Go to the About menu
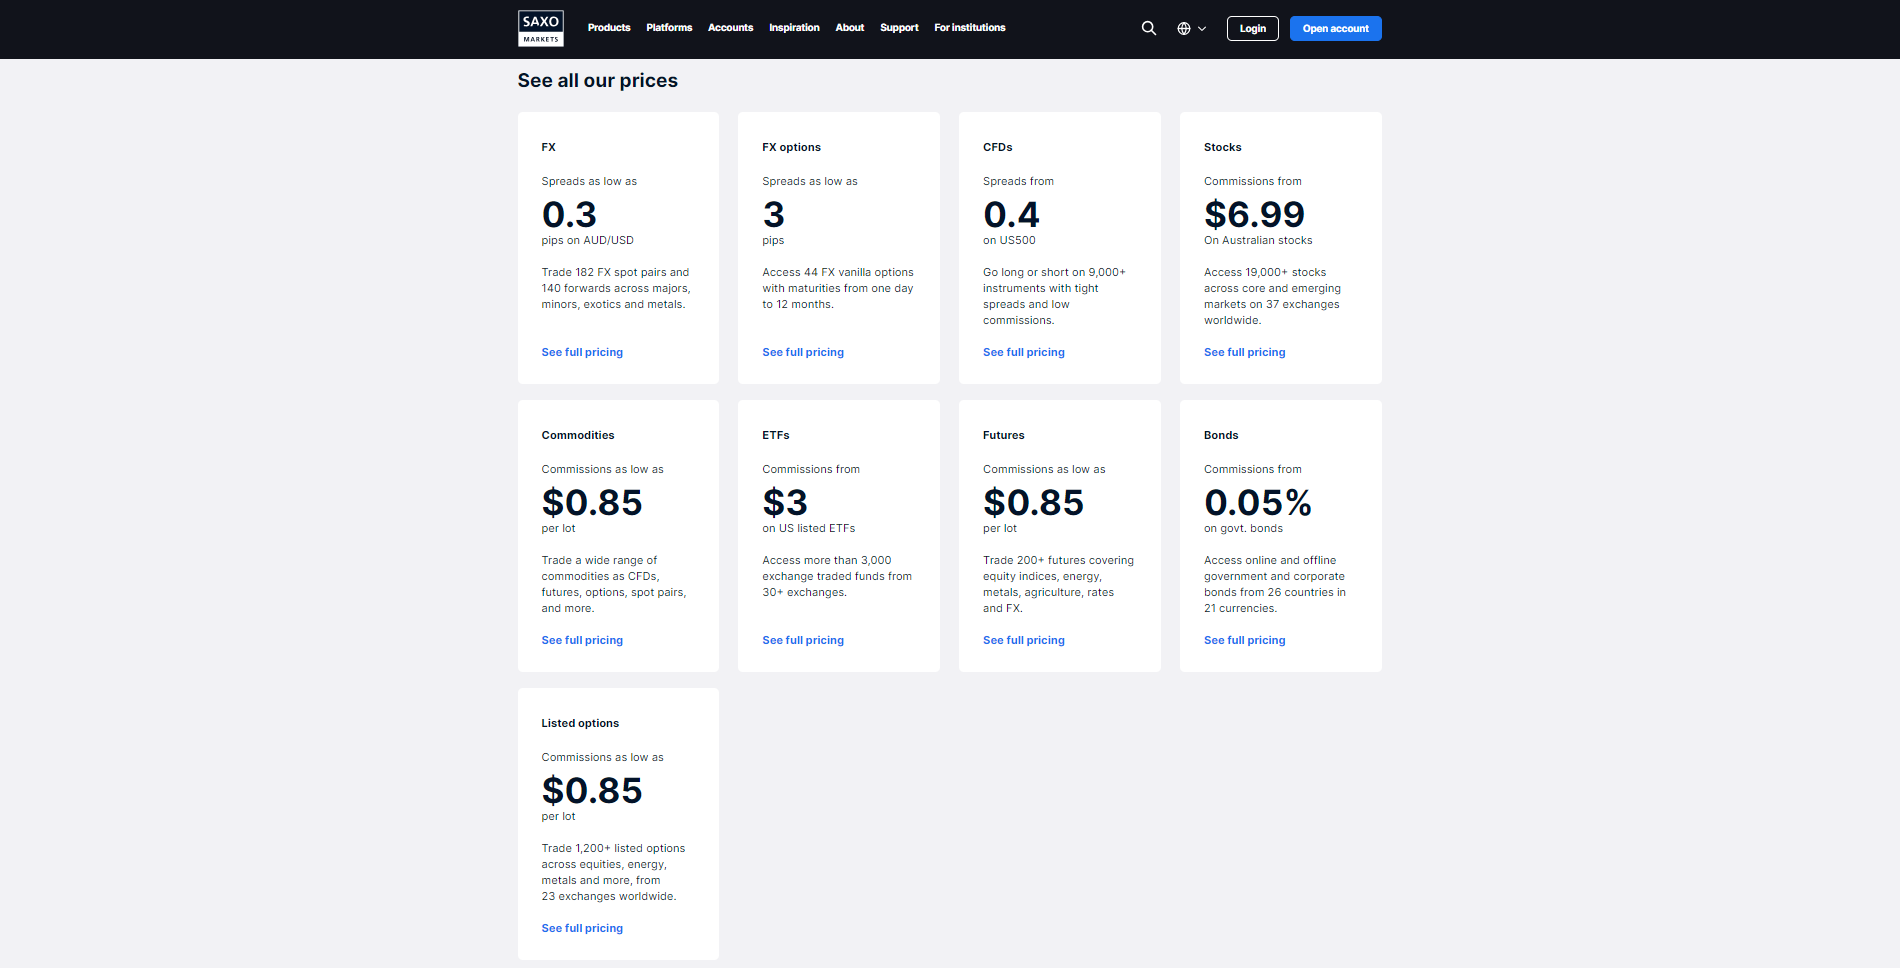The height and width of the screenshot is (968, 1900). pos(849,28)
